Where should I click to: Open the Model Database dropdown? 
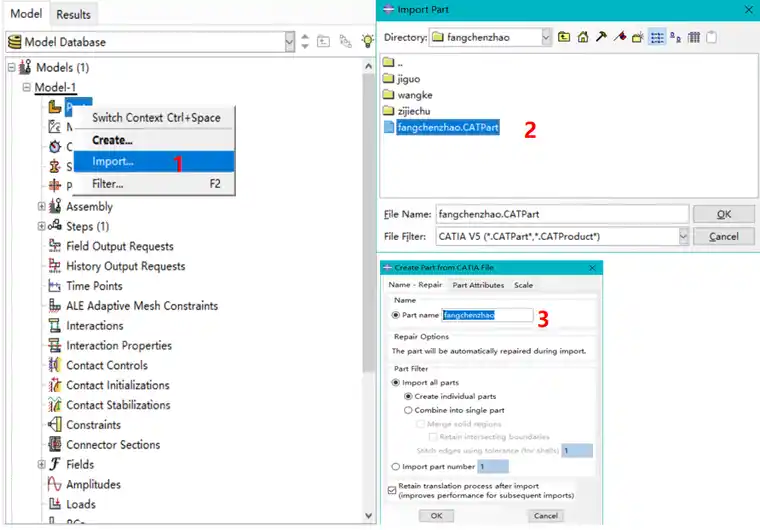click(x=289, y=42)
